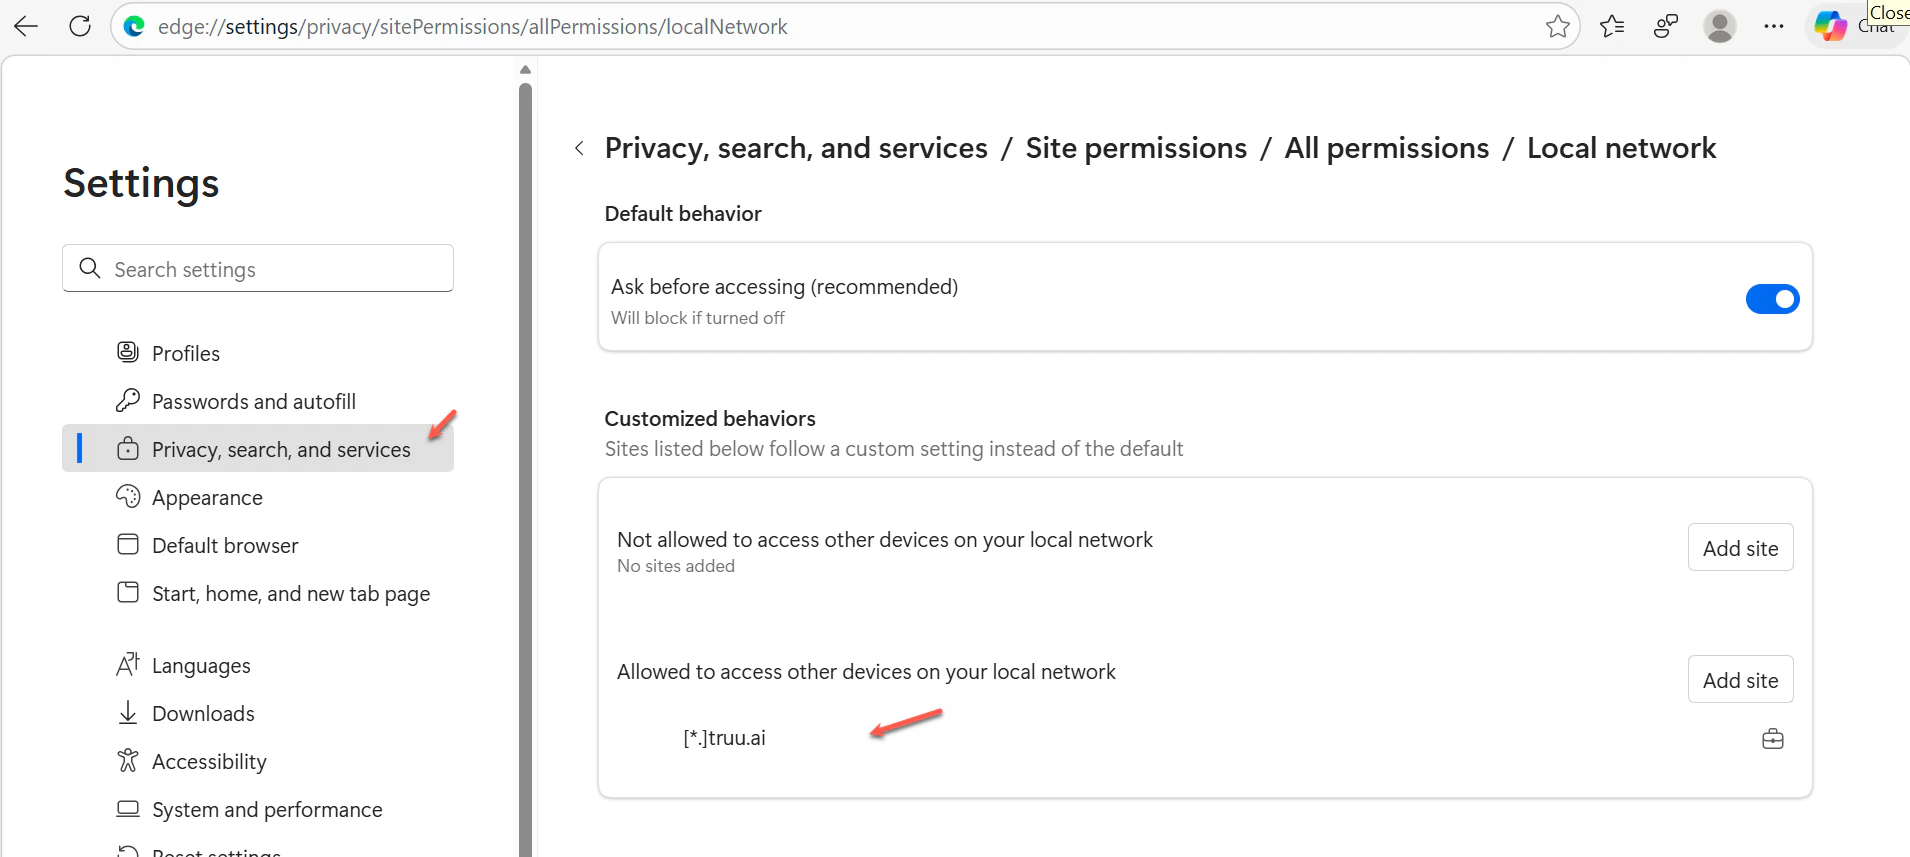
Task: Star this page as a favorite
Action: coord(1557,27)
